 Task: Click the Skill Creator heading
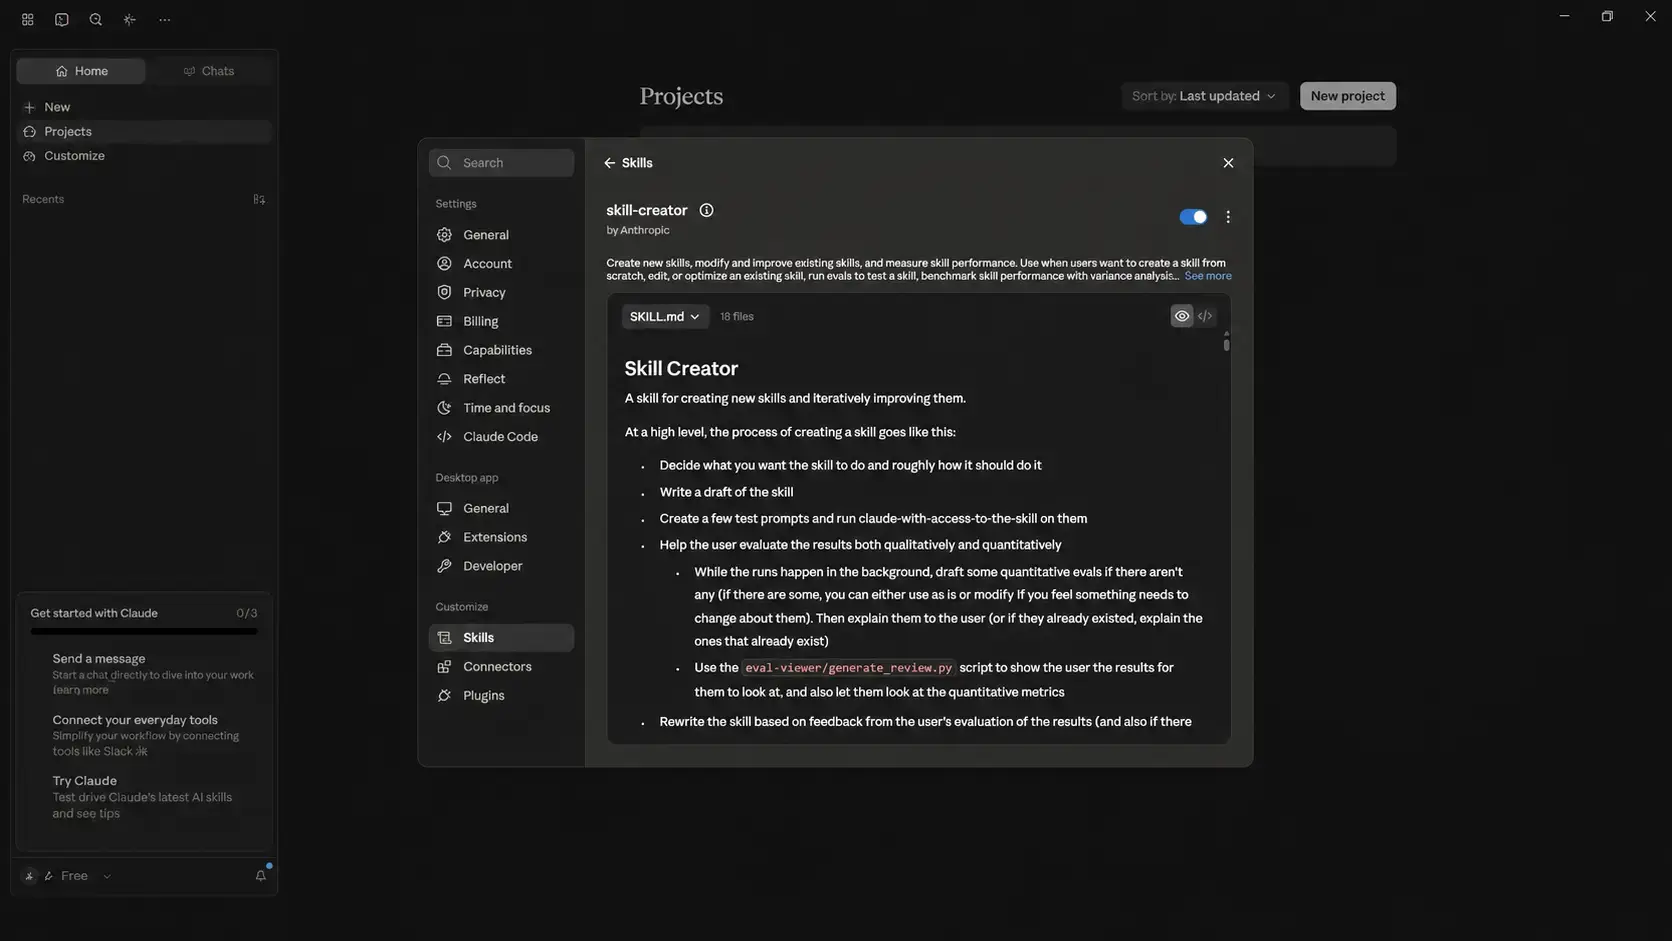[x=681, y=369]
